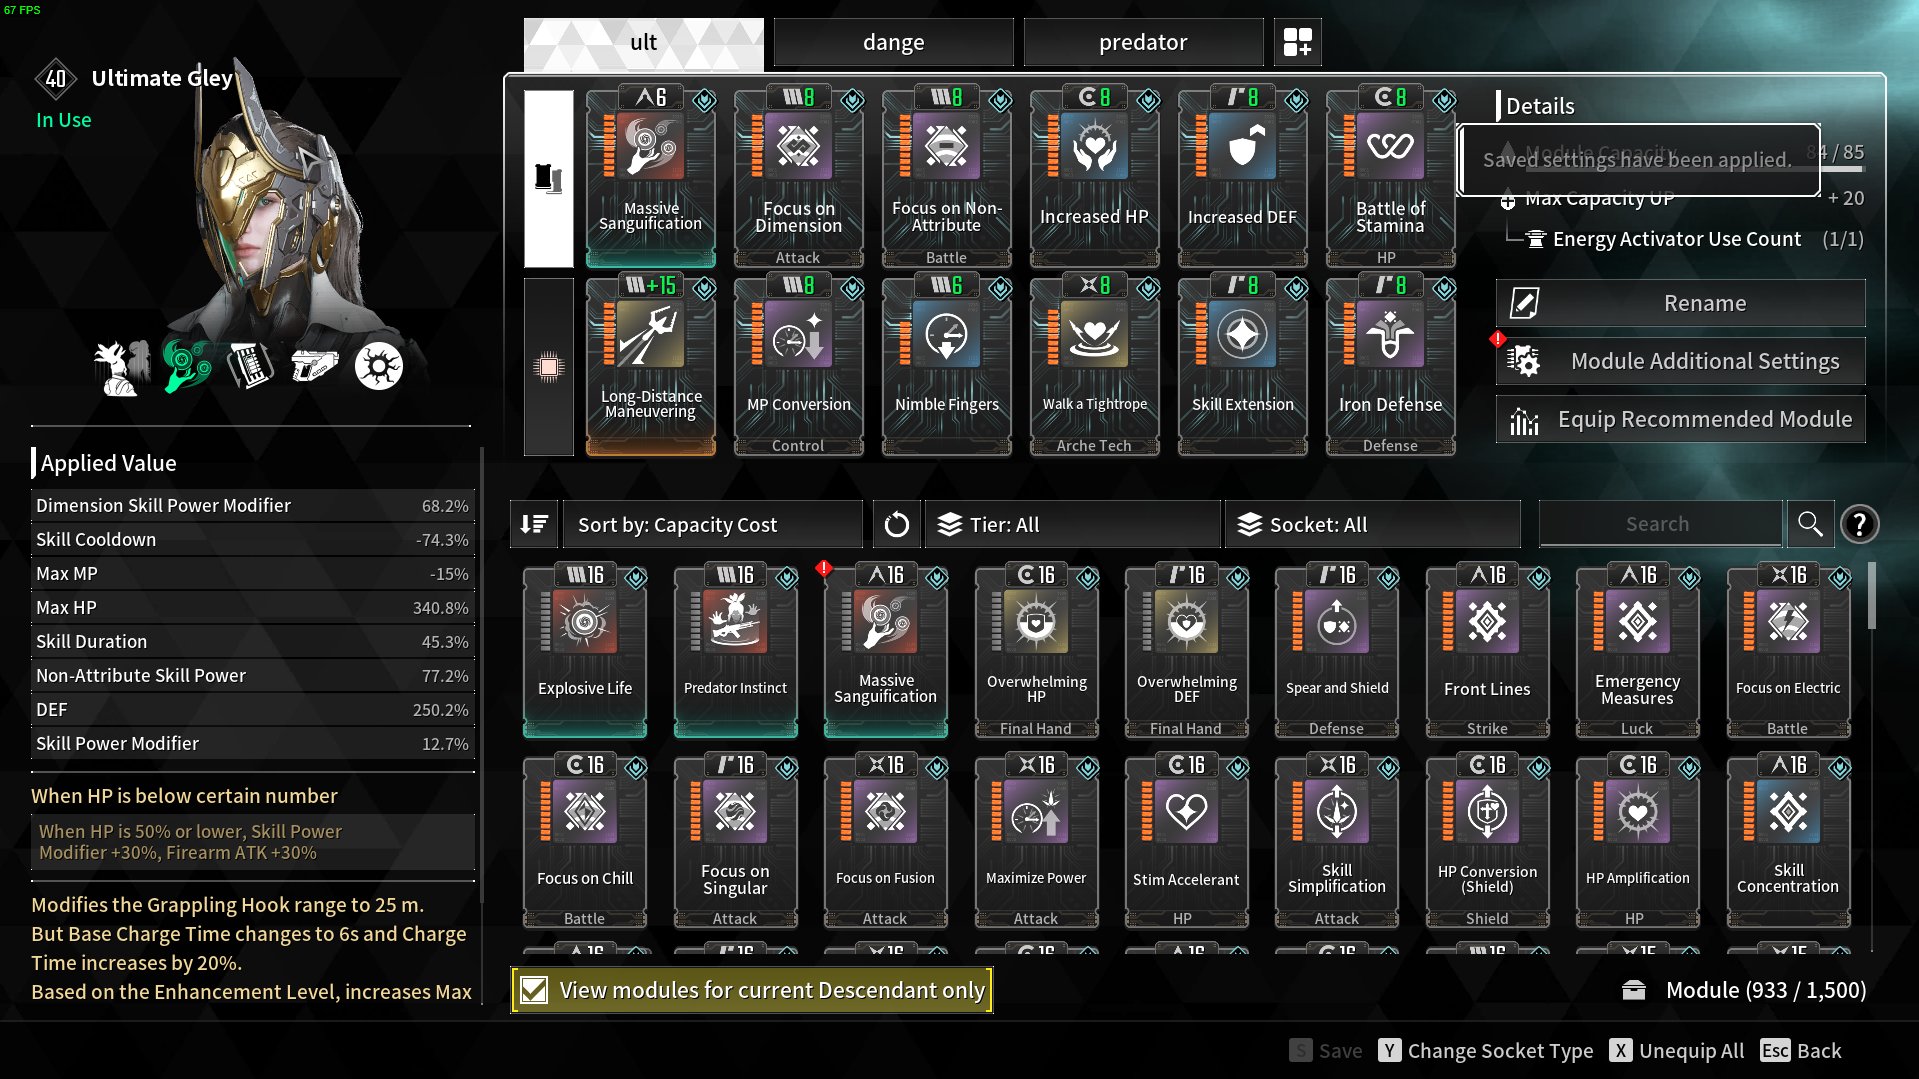Viewport: 1919px width, 1079px height.
Task: Open the Sort by Capacity Cost dropdown
Action: [x=713, y=524]
